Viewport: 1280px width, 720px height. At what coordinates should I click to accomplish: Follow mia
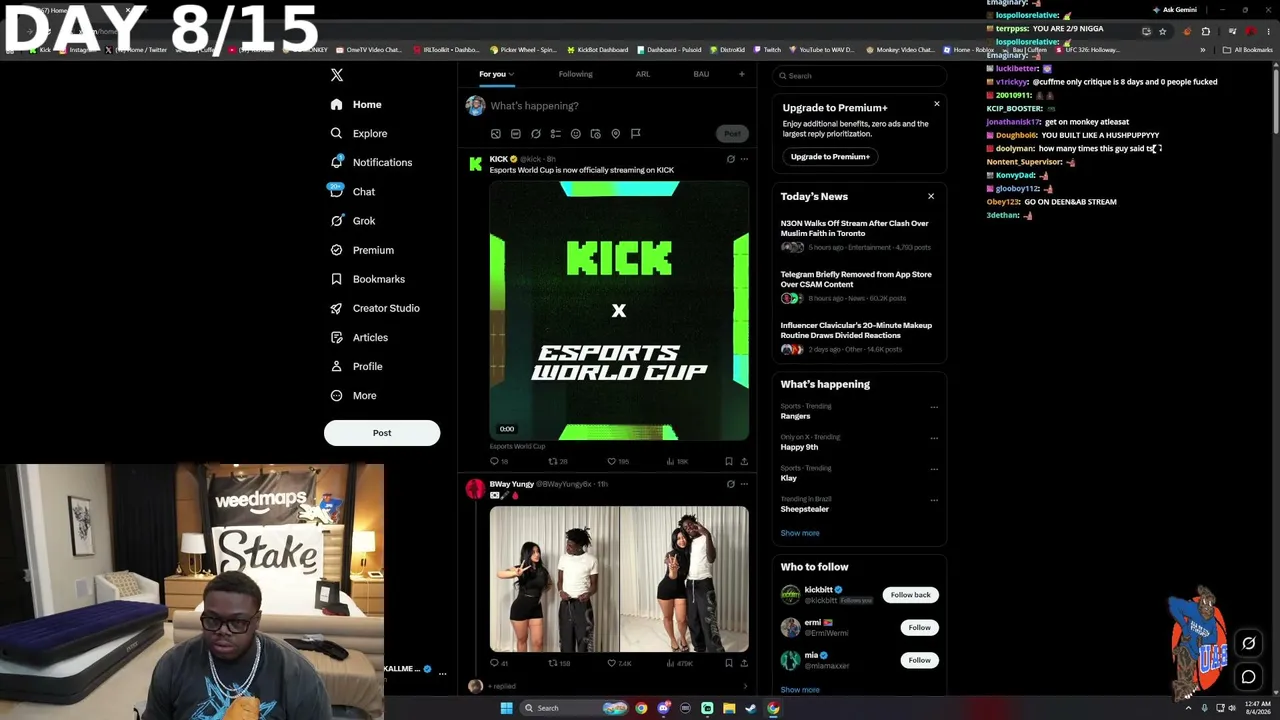pos(919,660)
